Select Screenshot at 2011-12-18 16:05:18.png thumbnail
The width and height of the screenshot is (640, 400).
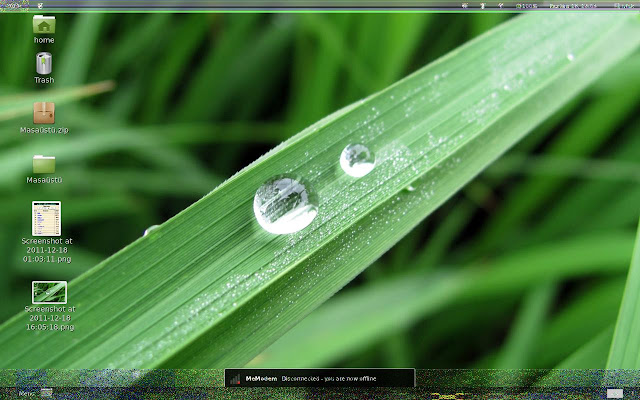(49, 292)
